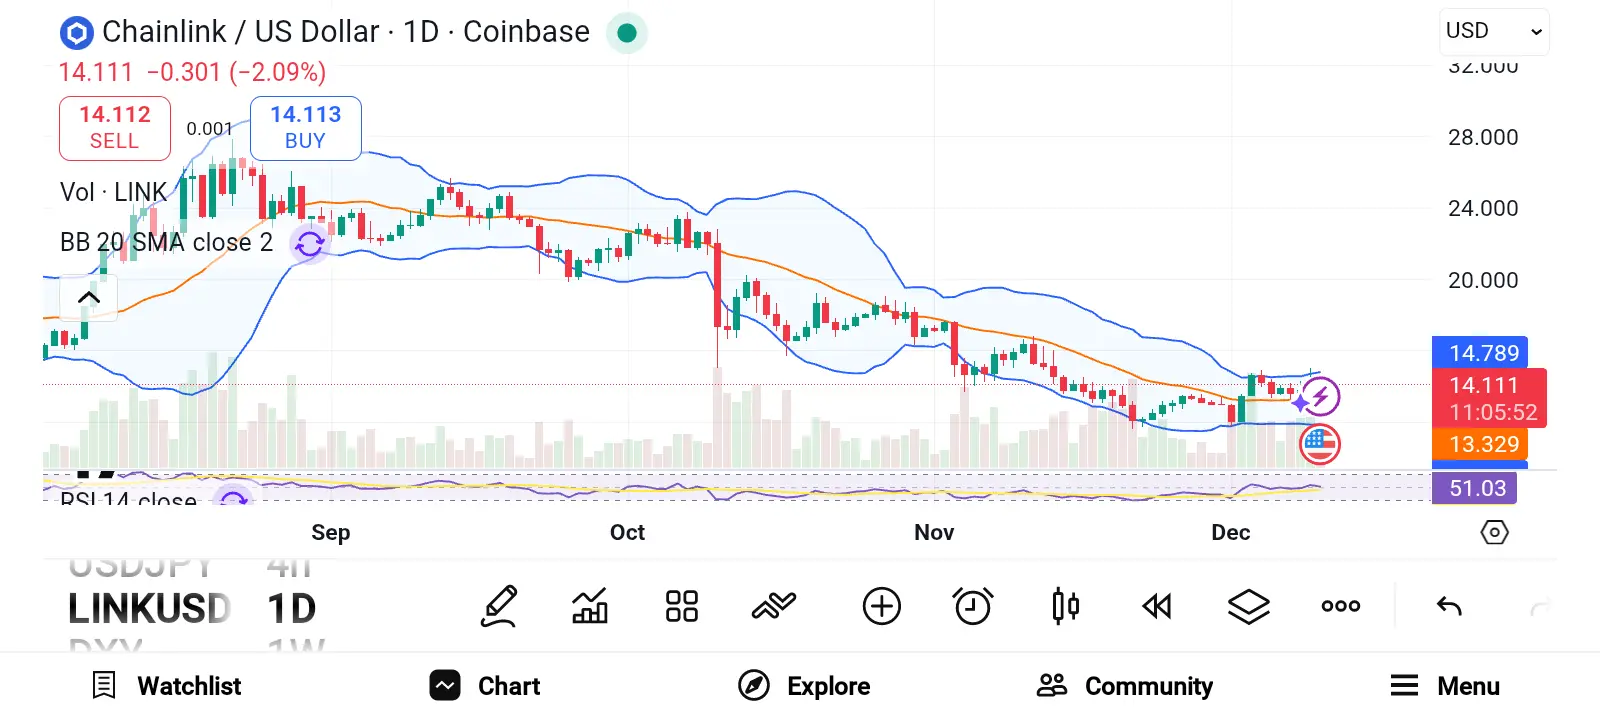The width and height of the screenshot is (1600, 720).
Task: Open the LINKUSD symbol selector
Action: pyautogui.click(x=150, y=608)
